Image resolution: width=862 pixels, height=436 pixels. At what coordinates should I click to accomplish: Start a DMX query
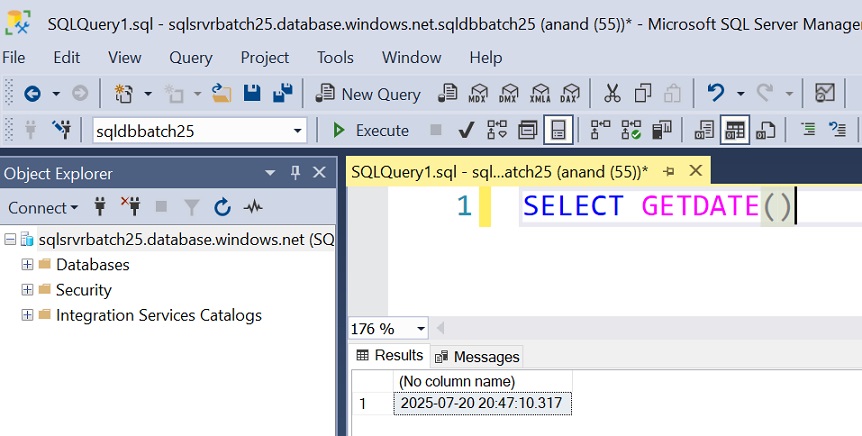tap(509, 93)
